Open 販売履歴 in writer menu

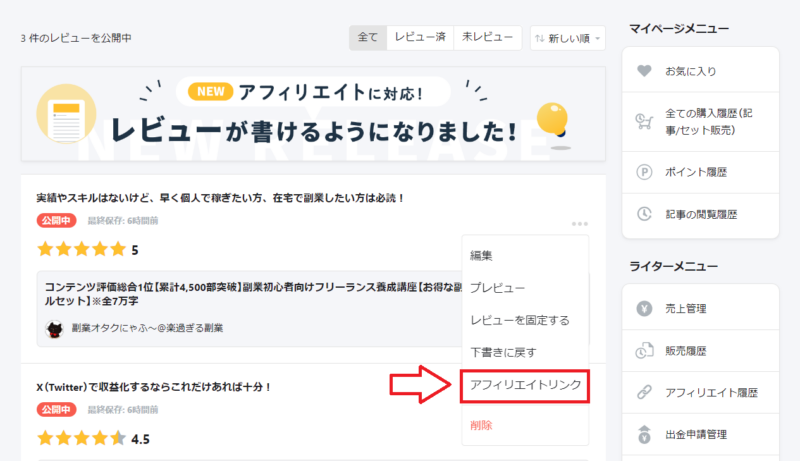point(701,351)
